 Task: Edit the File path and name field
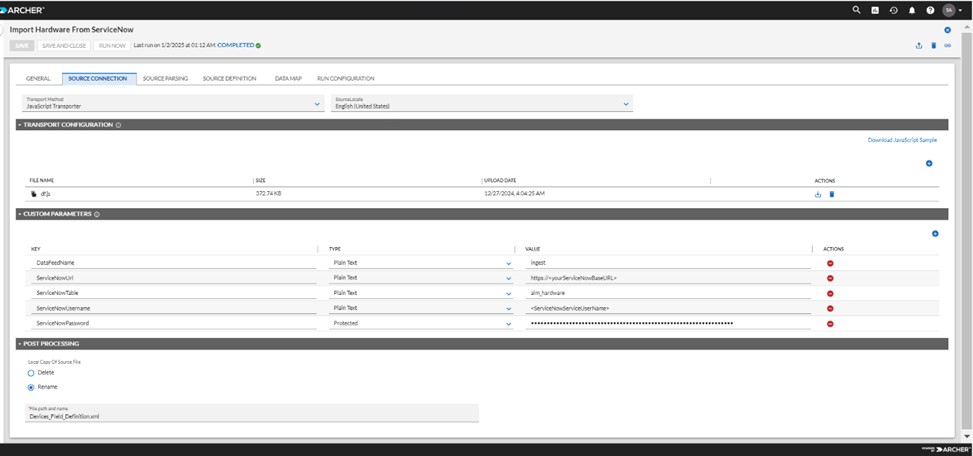(x=252, y=413)
